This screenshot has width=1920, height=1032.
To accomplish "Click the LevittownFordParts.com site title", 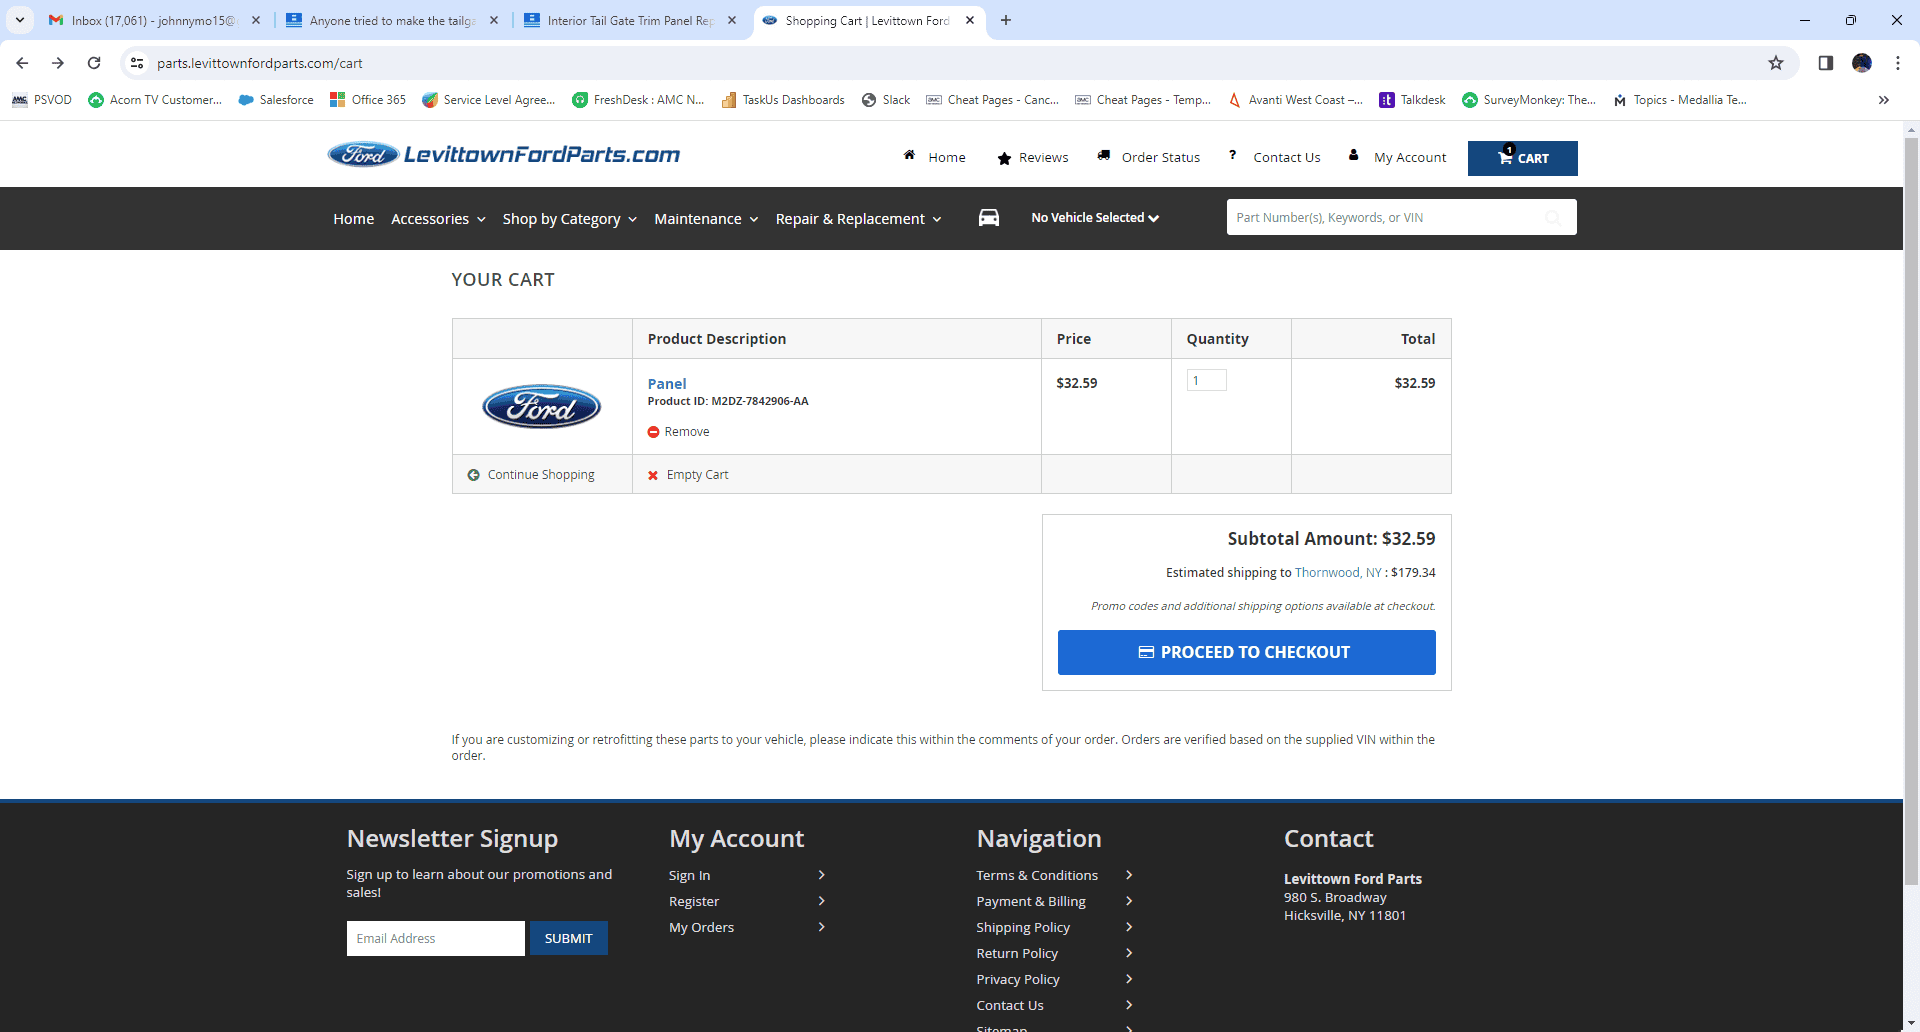I will point(542,155).
